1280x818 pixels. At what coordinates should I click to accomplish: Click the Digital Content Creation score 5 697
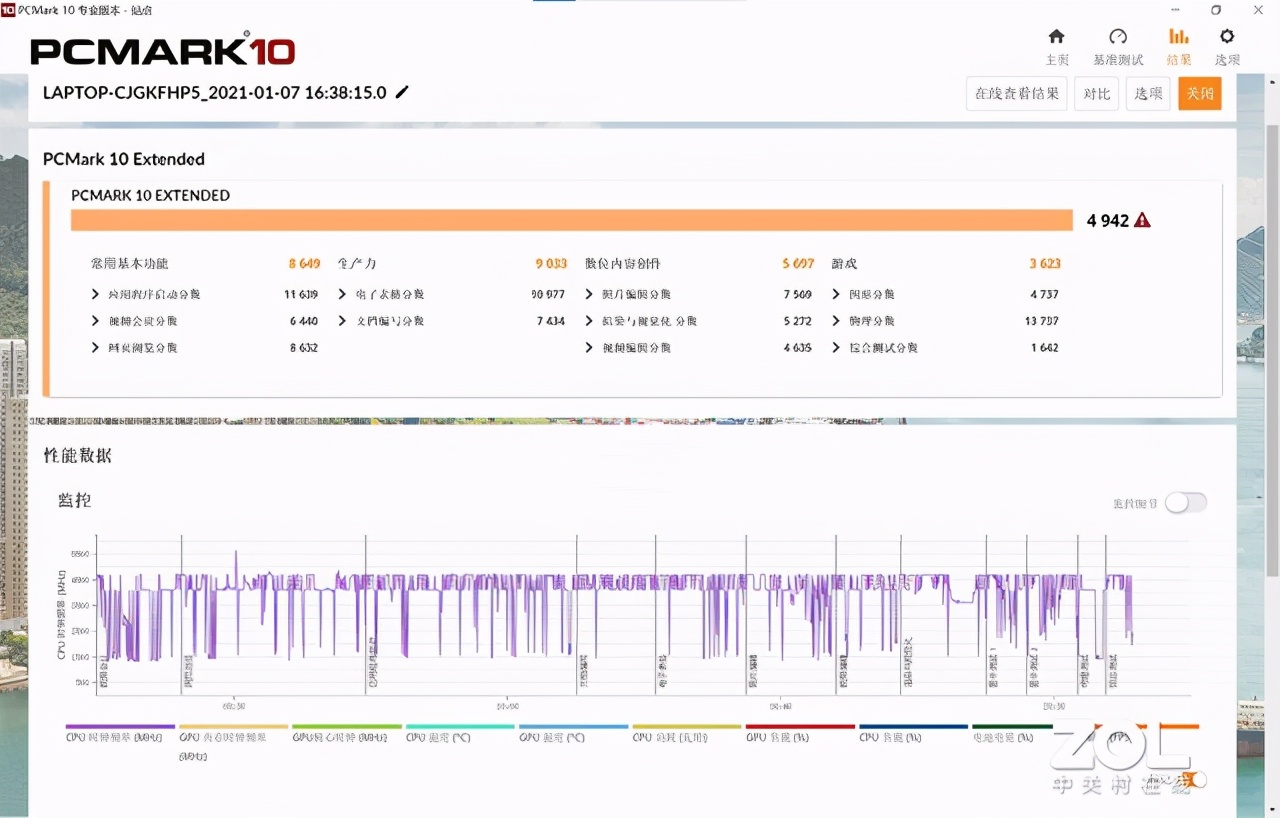click(798, 264)
